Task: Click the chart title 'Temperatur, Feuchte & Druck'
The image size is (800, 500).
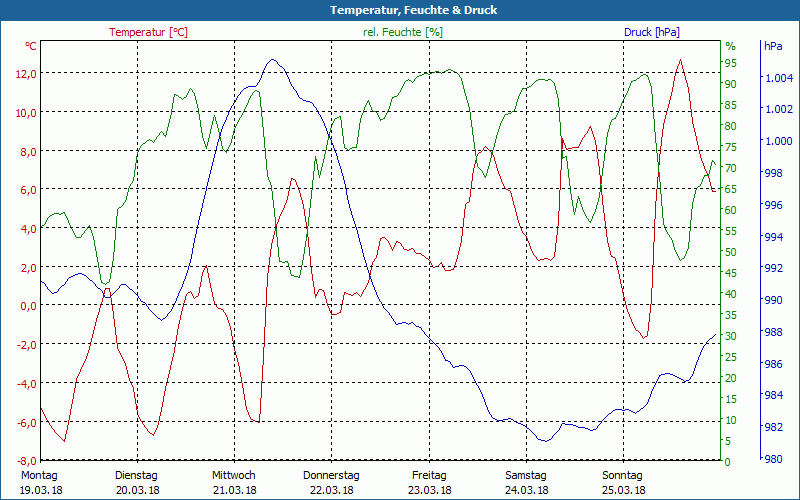Action: [413, 10]
